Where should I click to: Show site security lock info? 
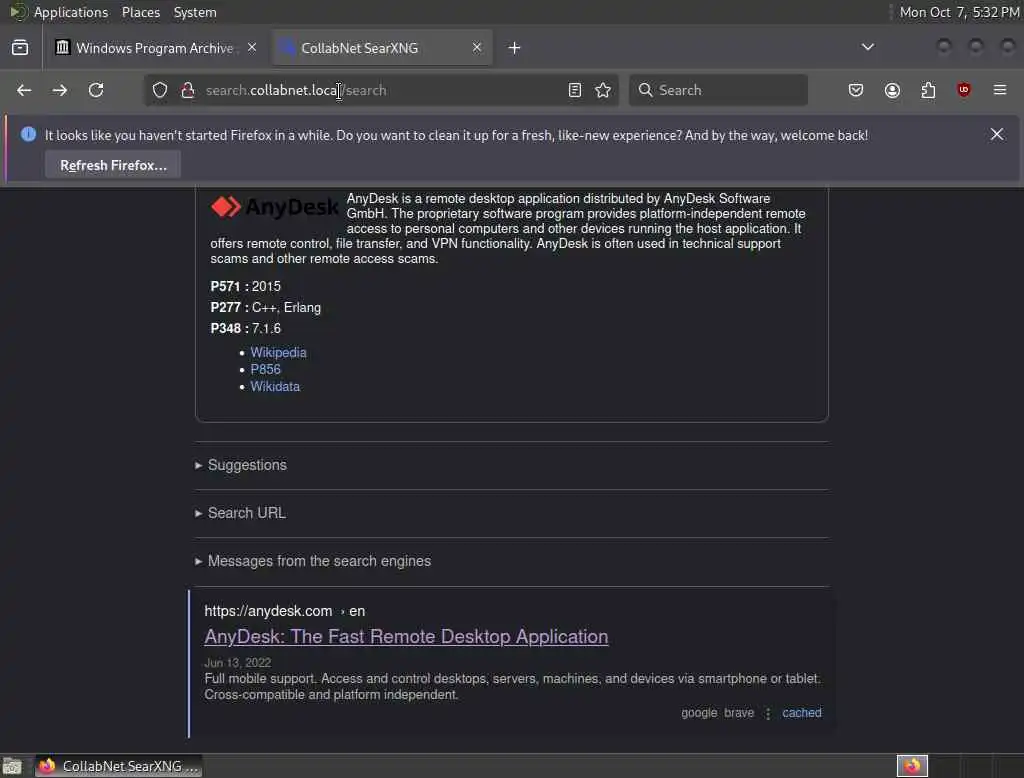[x=188, y=90]
